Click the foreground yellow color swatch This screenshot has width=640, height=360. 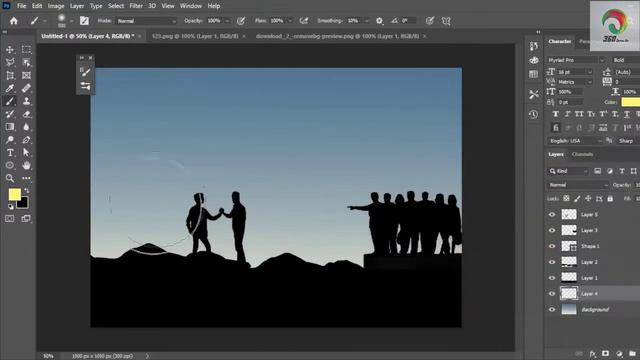[14, 194]
